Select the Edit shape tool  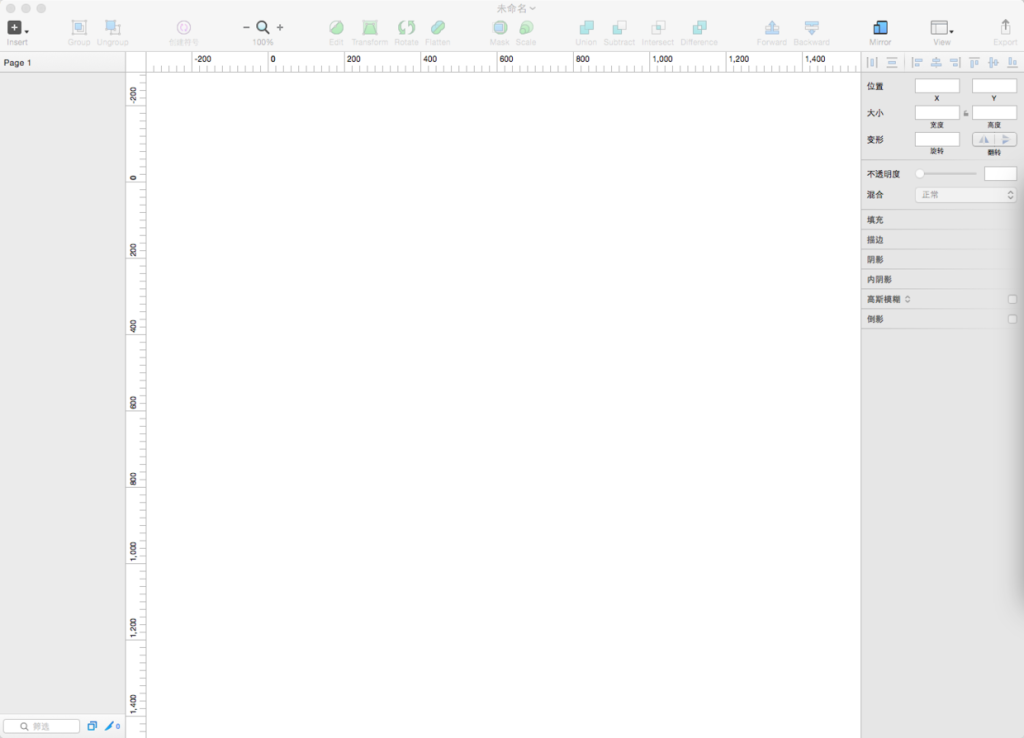[336, 27]
